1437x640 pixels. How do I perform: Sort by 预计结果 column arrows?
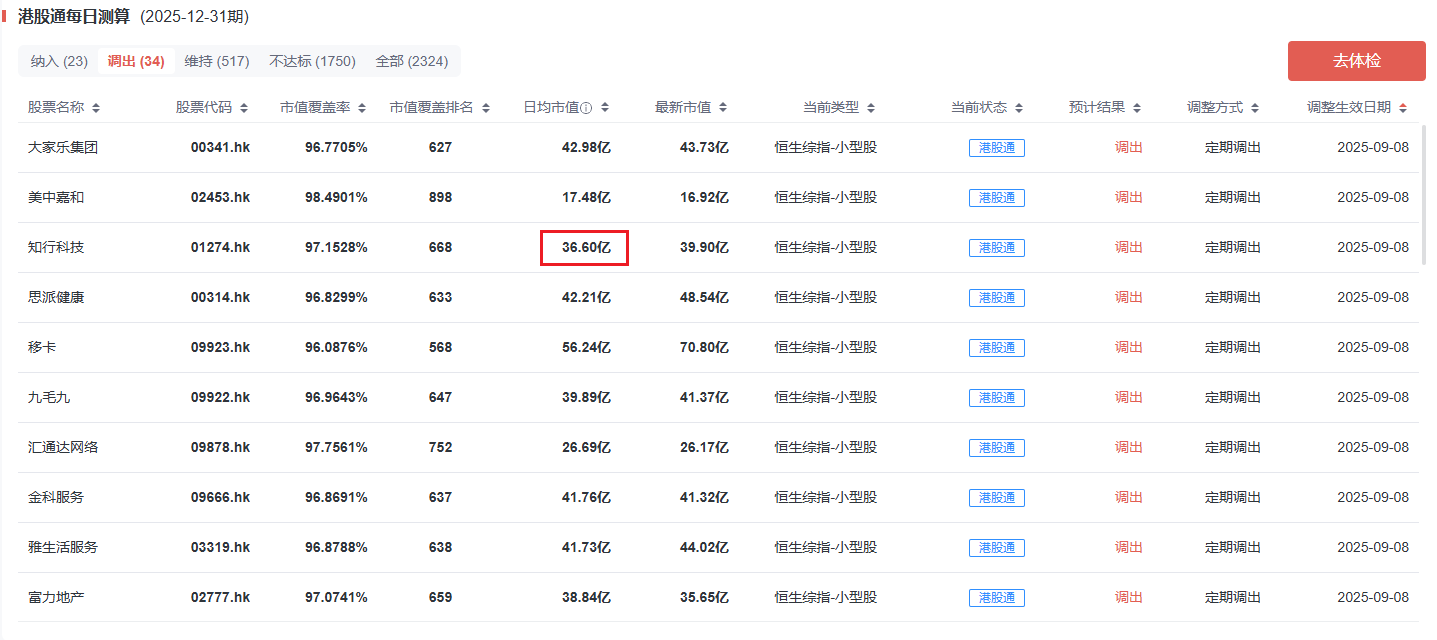[x=1136, y=108]
